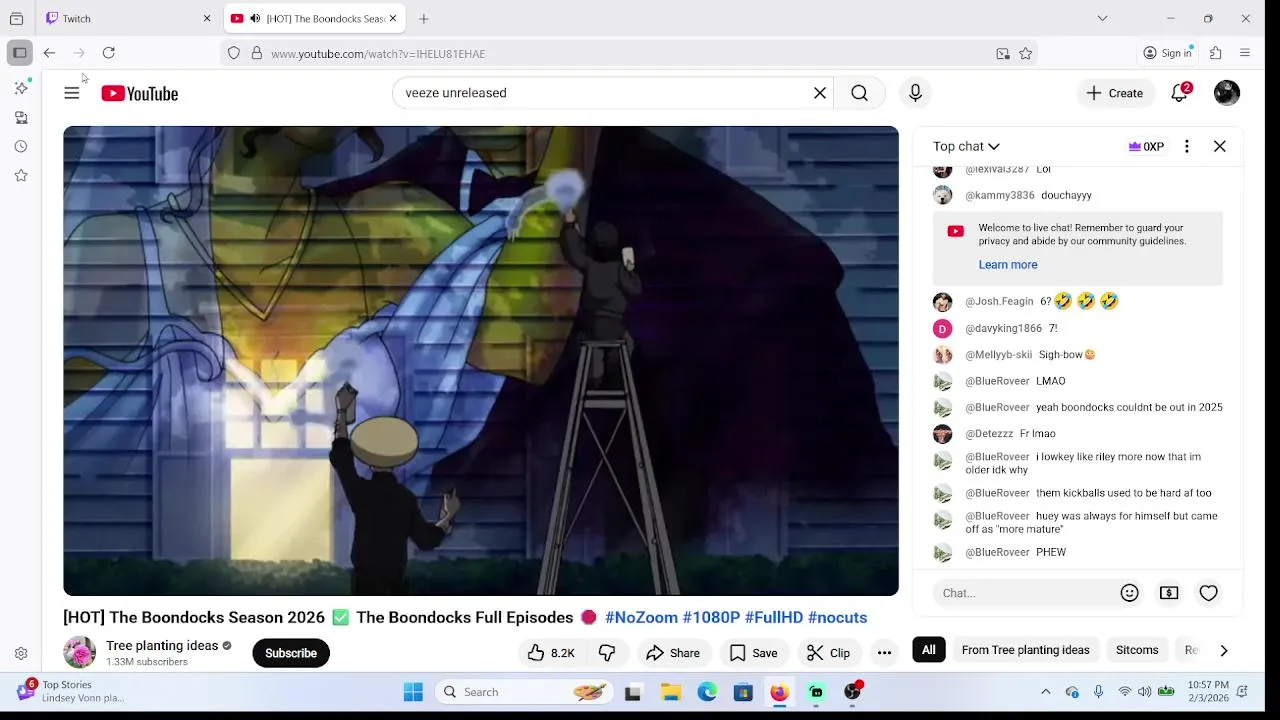Open the YouTube guide hamburger menu
This screenshot has height=720, width=1280.
pos(72,93)
